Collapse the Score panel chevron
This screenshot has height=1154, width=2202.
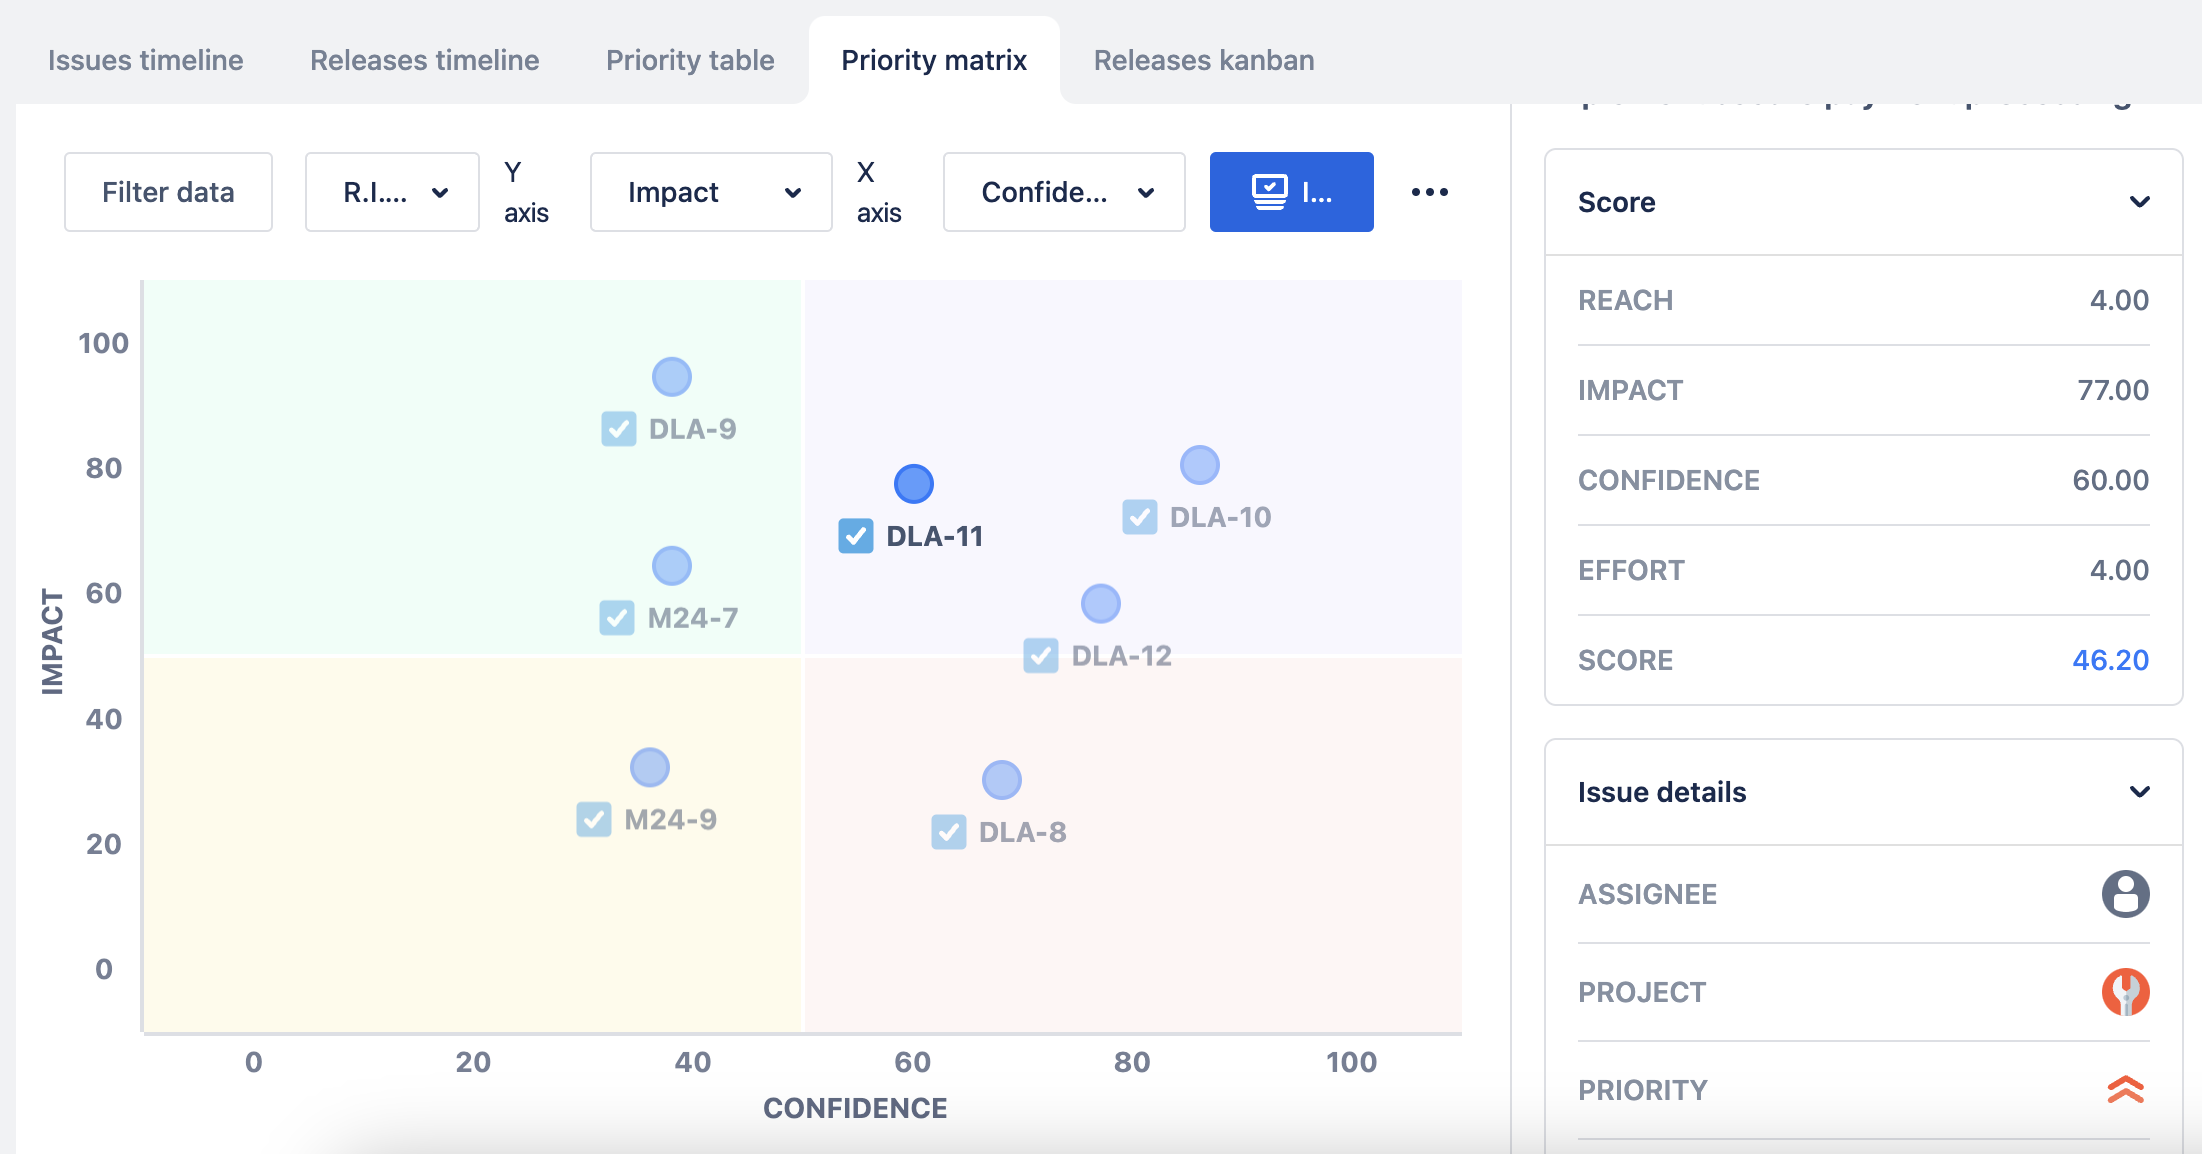click(2139, 202)
